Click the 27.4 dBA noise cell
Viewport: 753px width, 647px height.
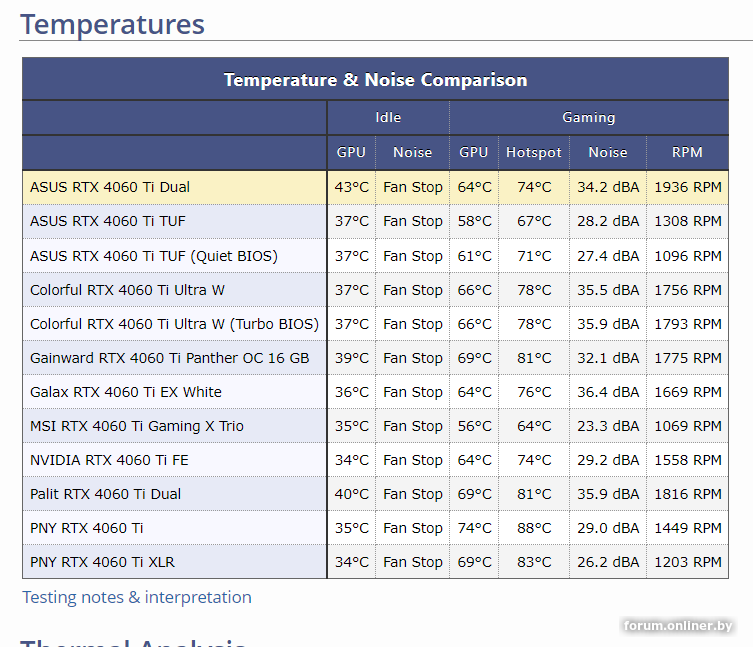[x=608, y=256]
